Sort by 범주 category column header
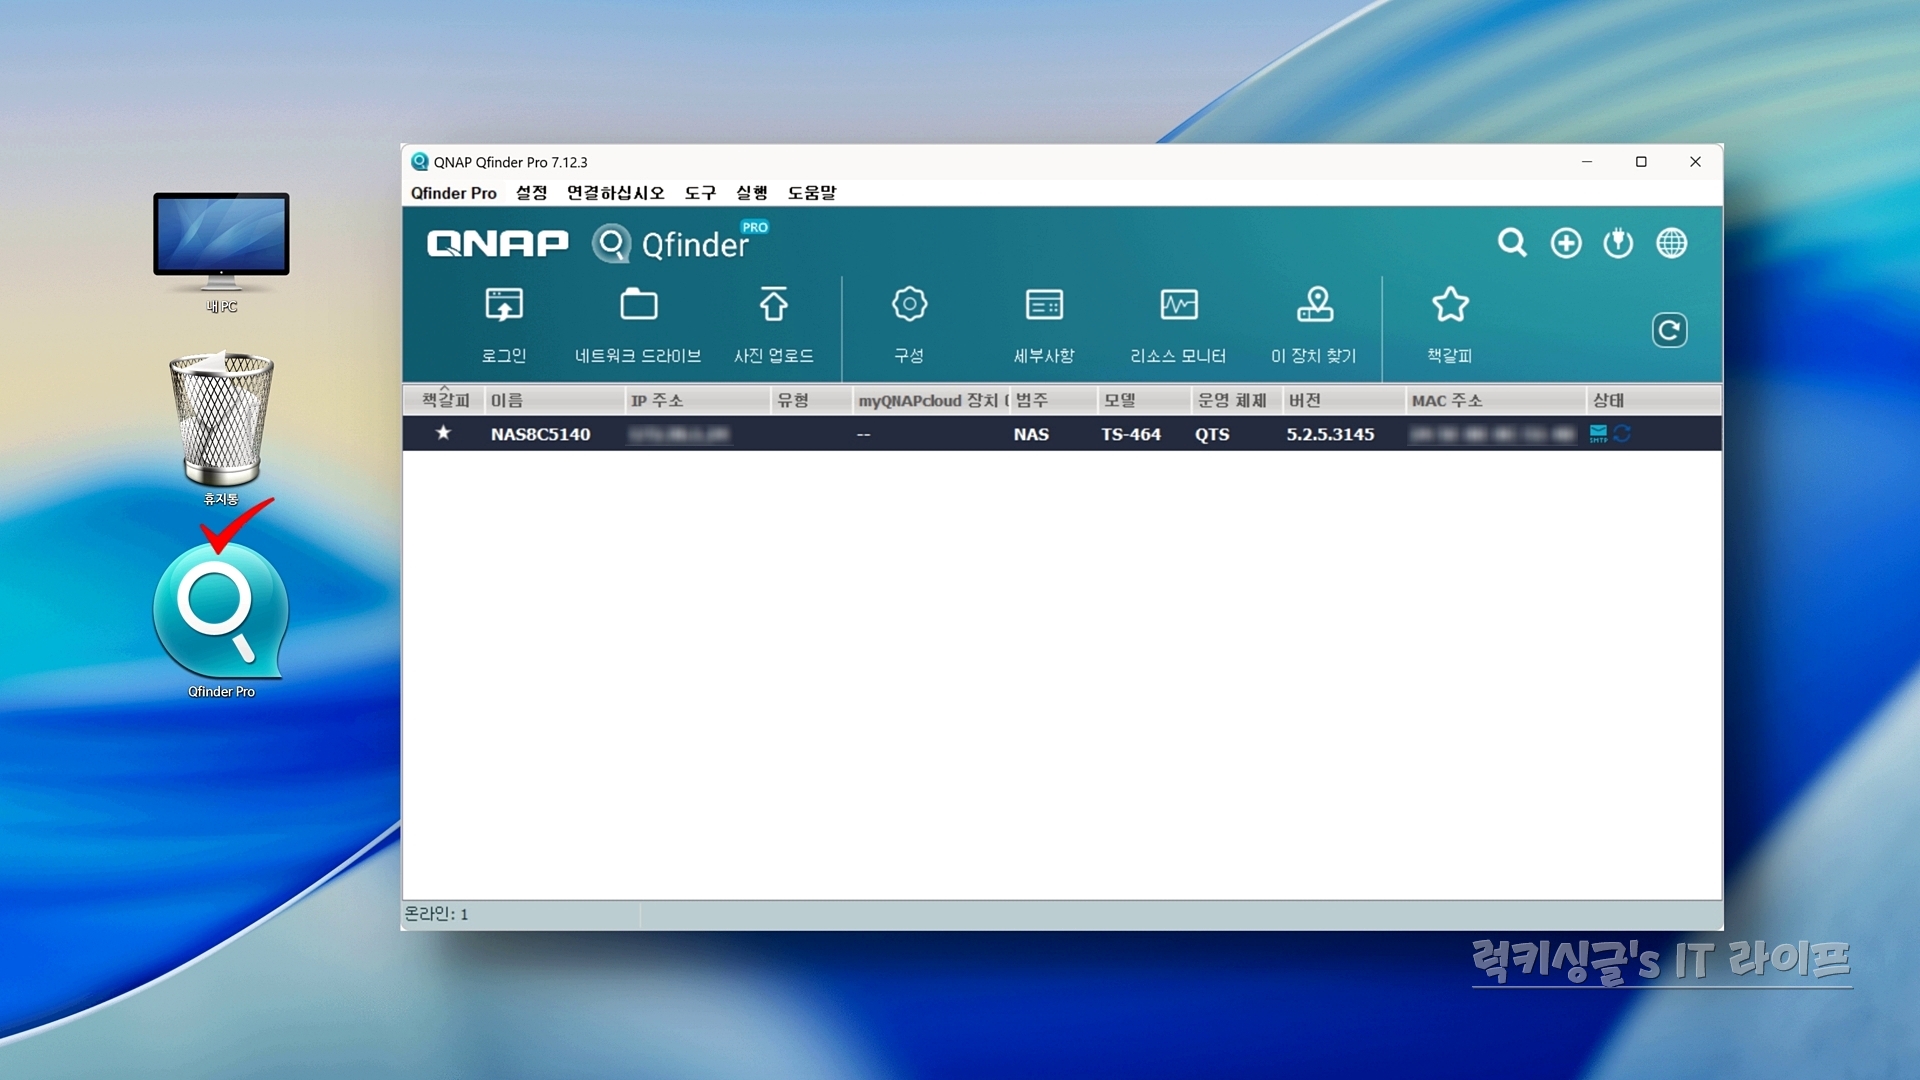Viewport: 1920px width, 1080px height. point(1054,400)
